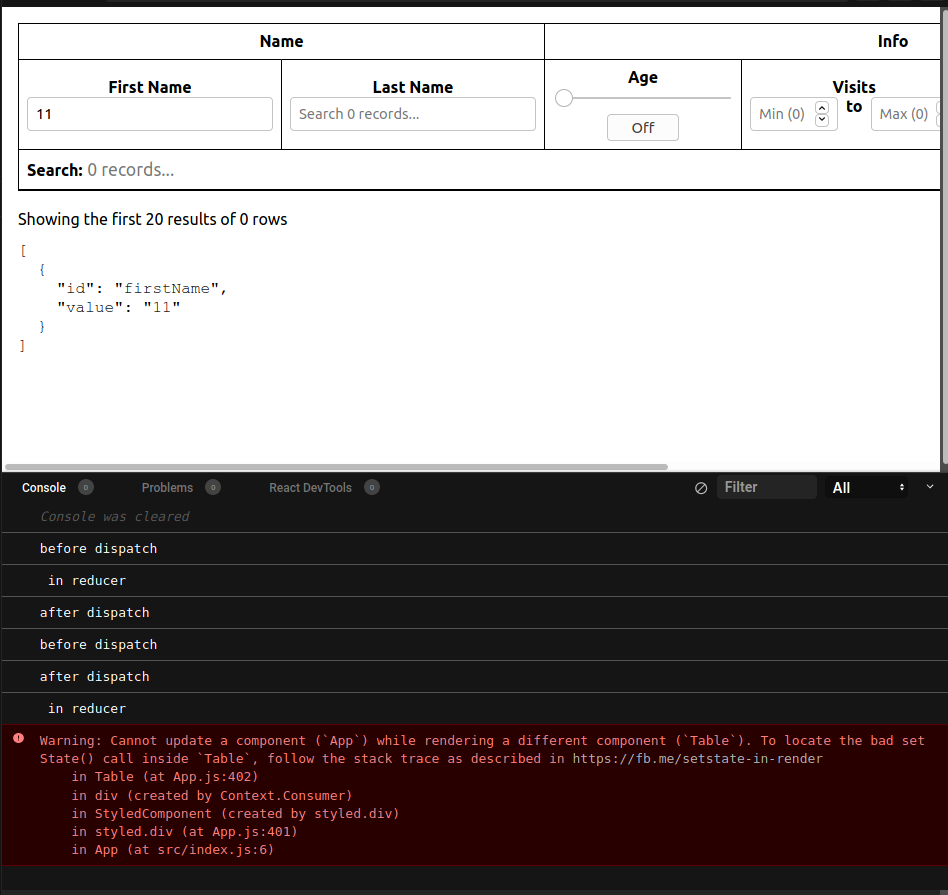Screen dimensions: 948x895
Task: Click the Console tab count badge
Action: point(86,487)
